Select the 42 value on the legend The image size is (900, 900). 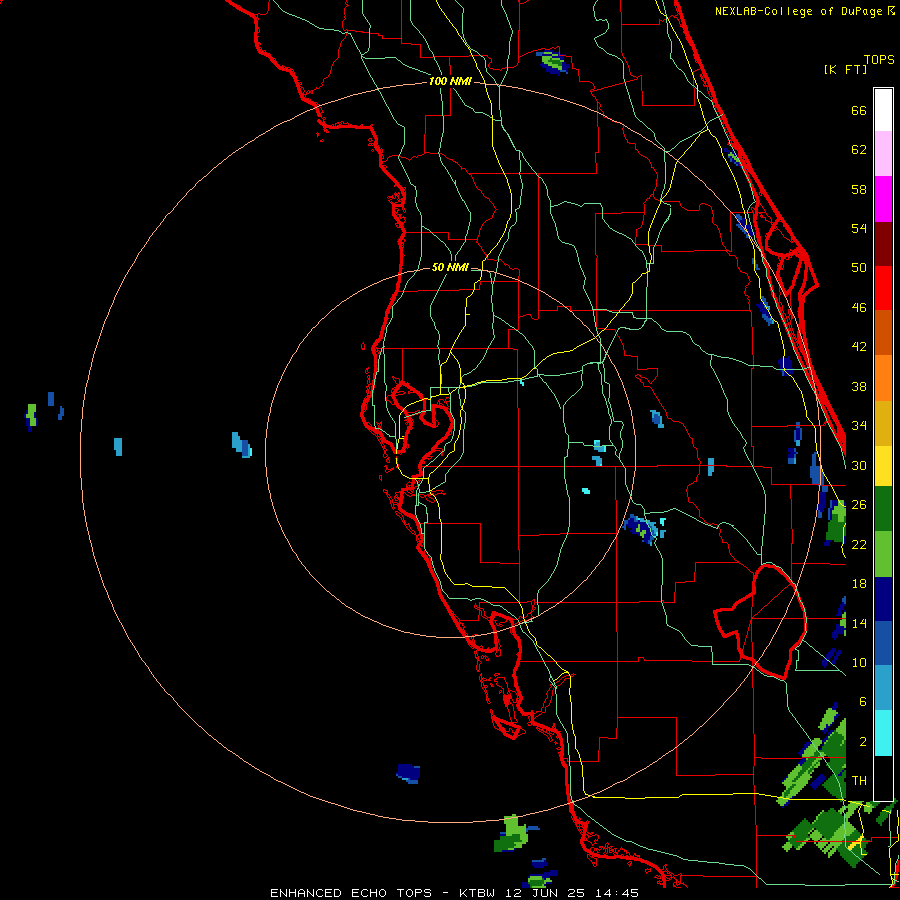click(x=859, y=347)
